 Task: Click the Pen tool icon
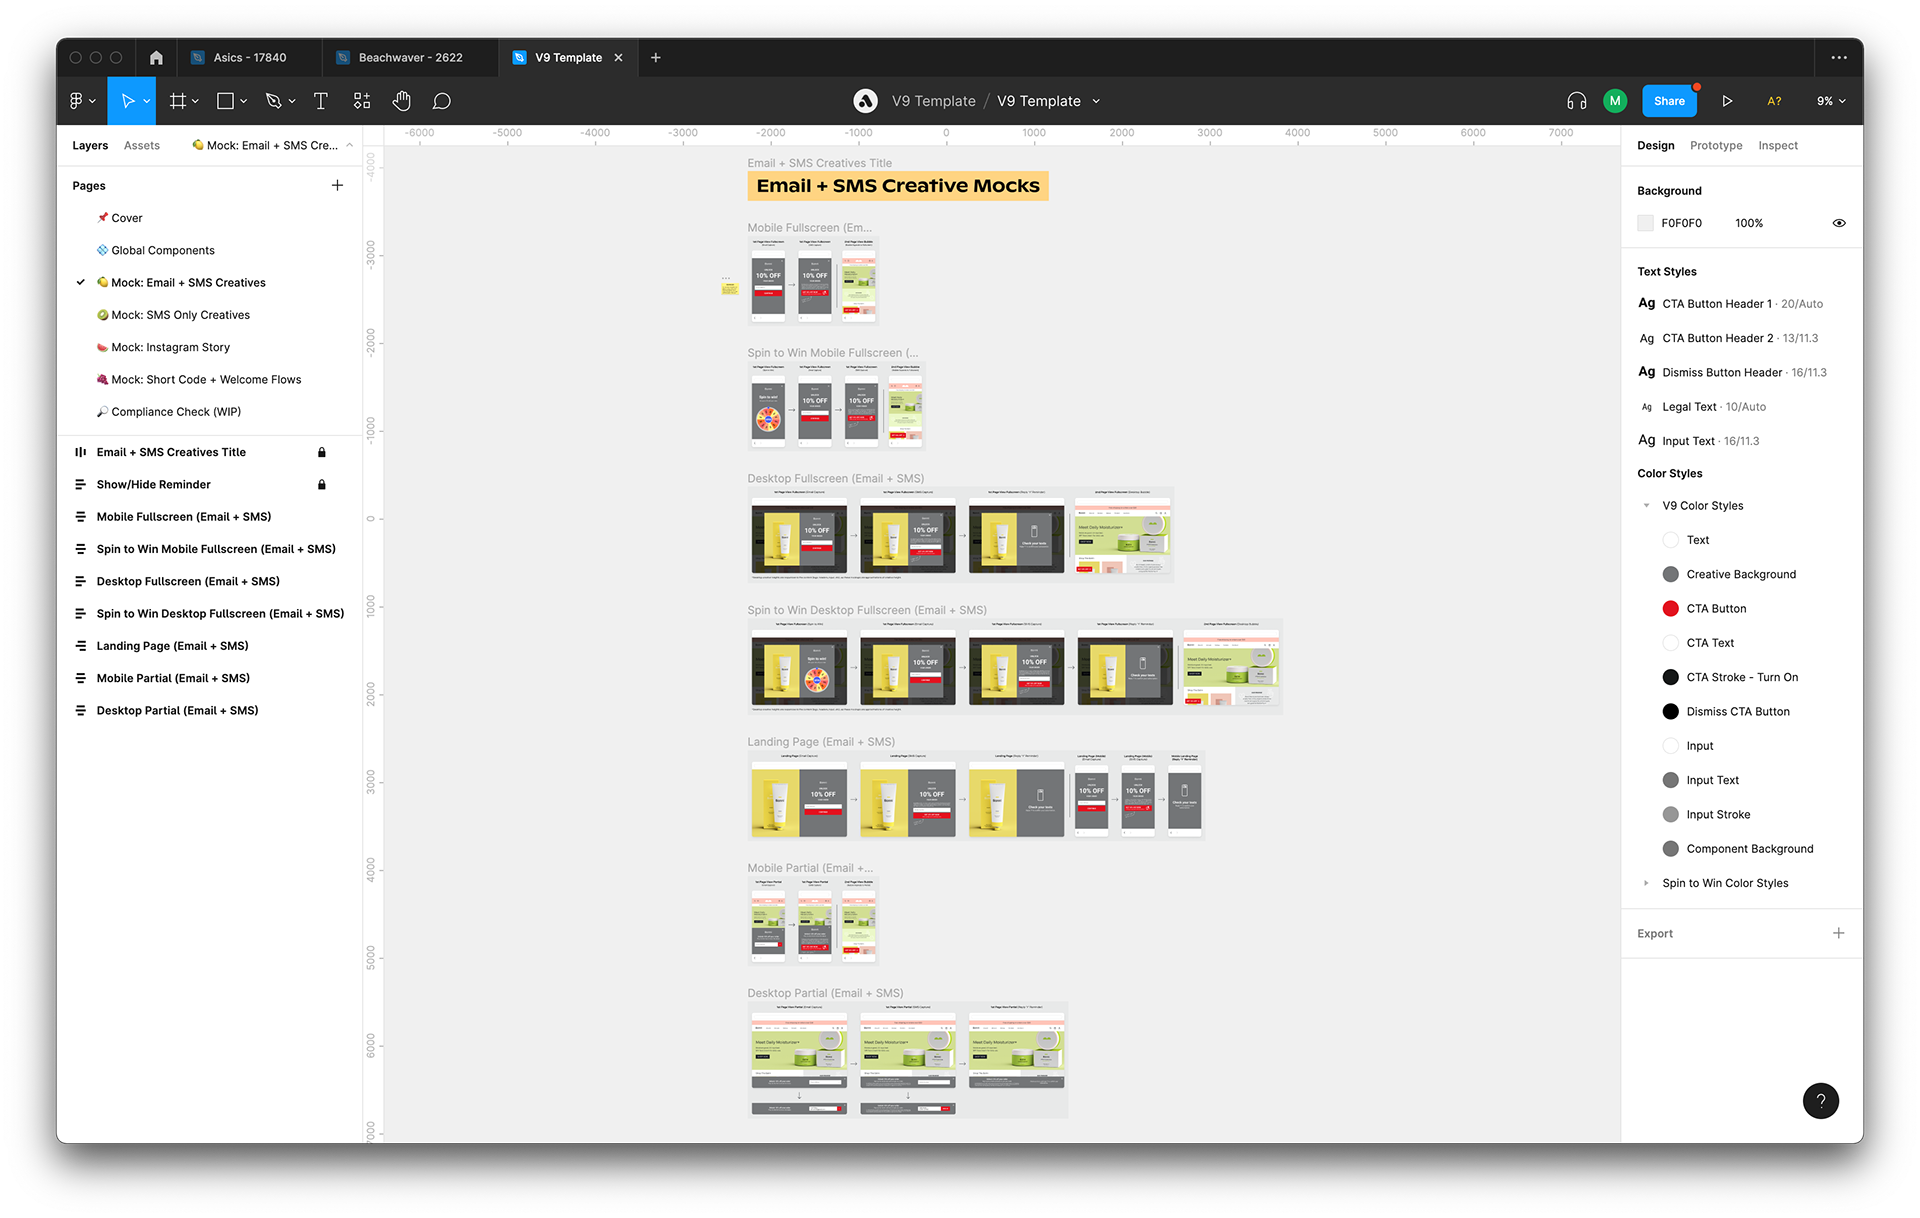click(273, 101)
